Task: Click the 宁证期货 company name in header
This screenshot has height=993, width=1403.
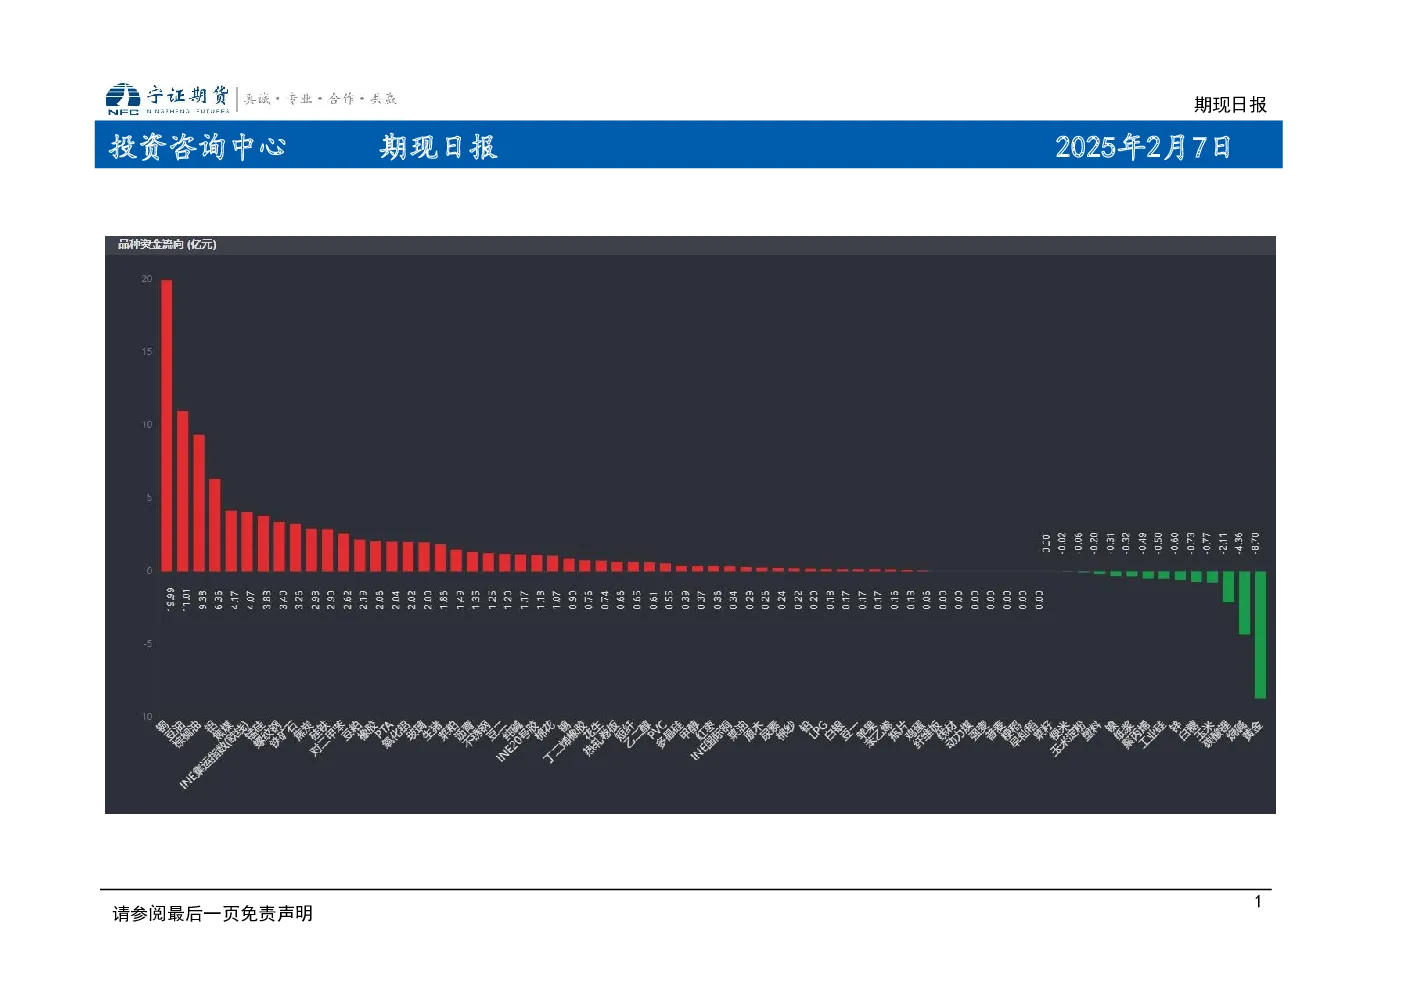Action: click(x=188, y=95)
